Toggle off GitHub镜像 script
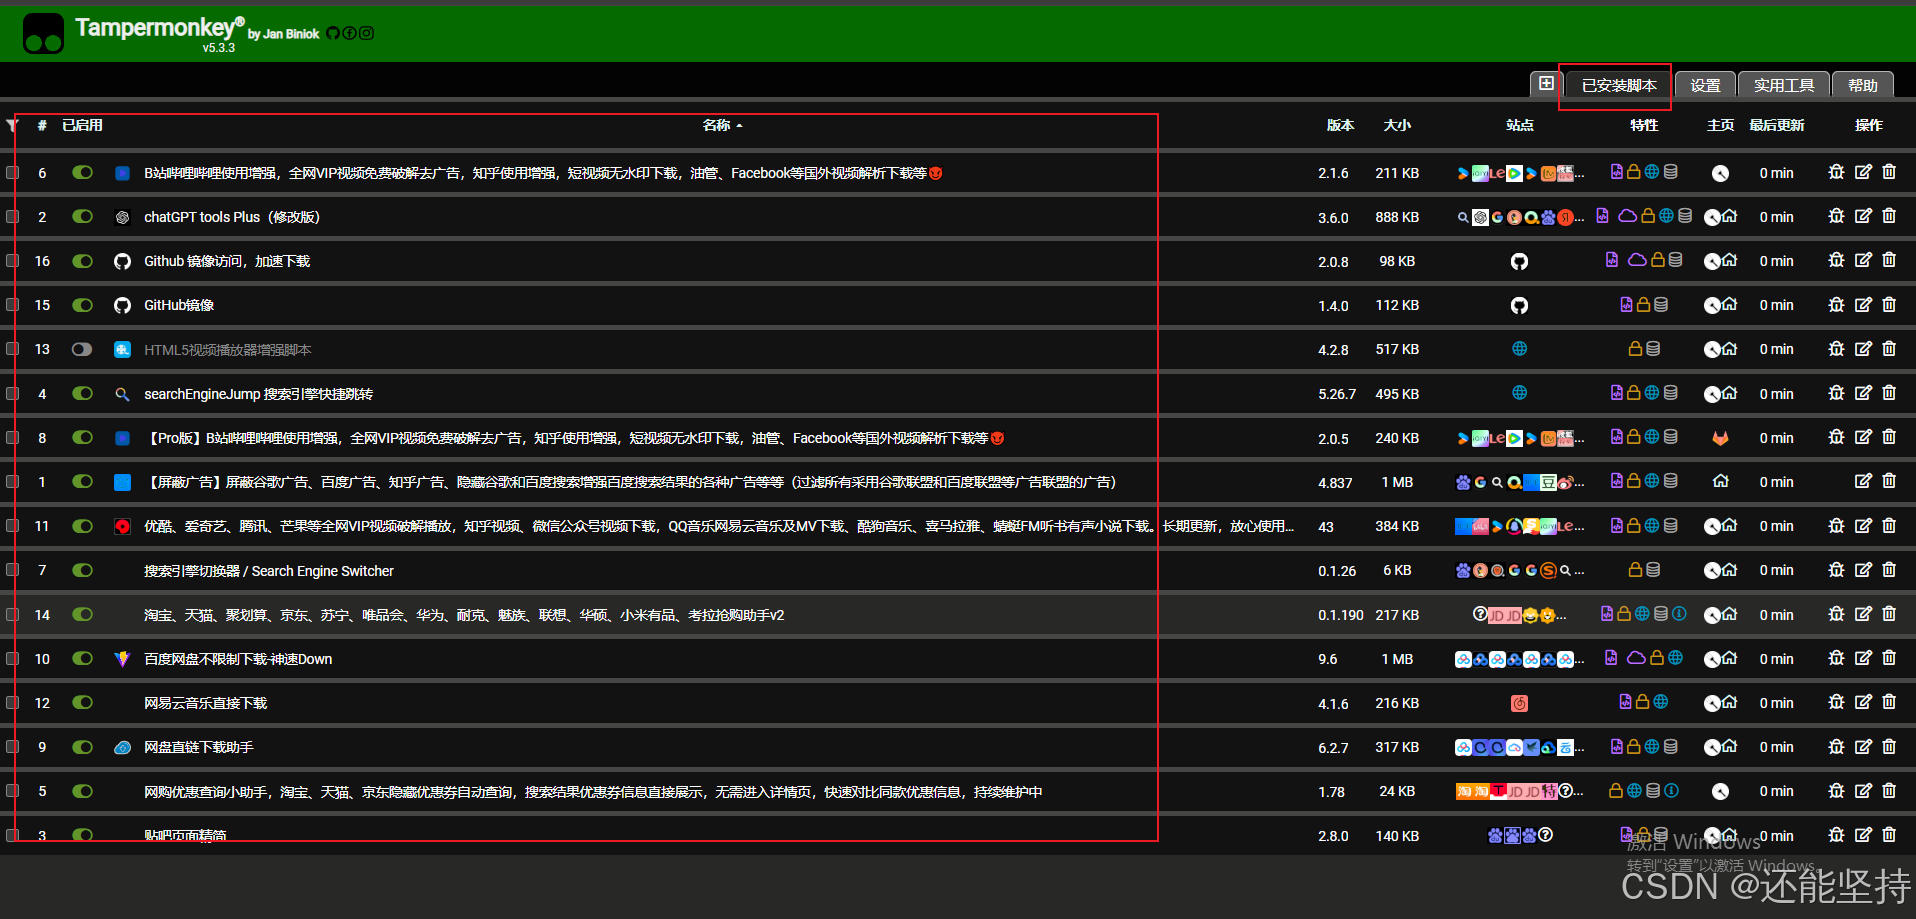This screenshot has width=1916, height=919. click(82, 305)
